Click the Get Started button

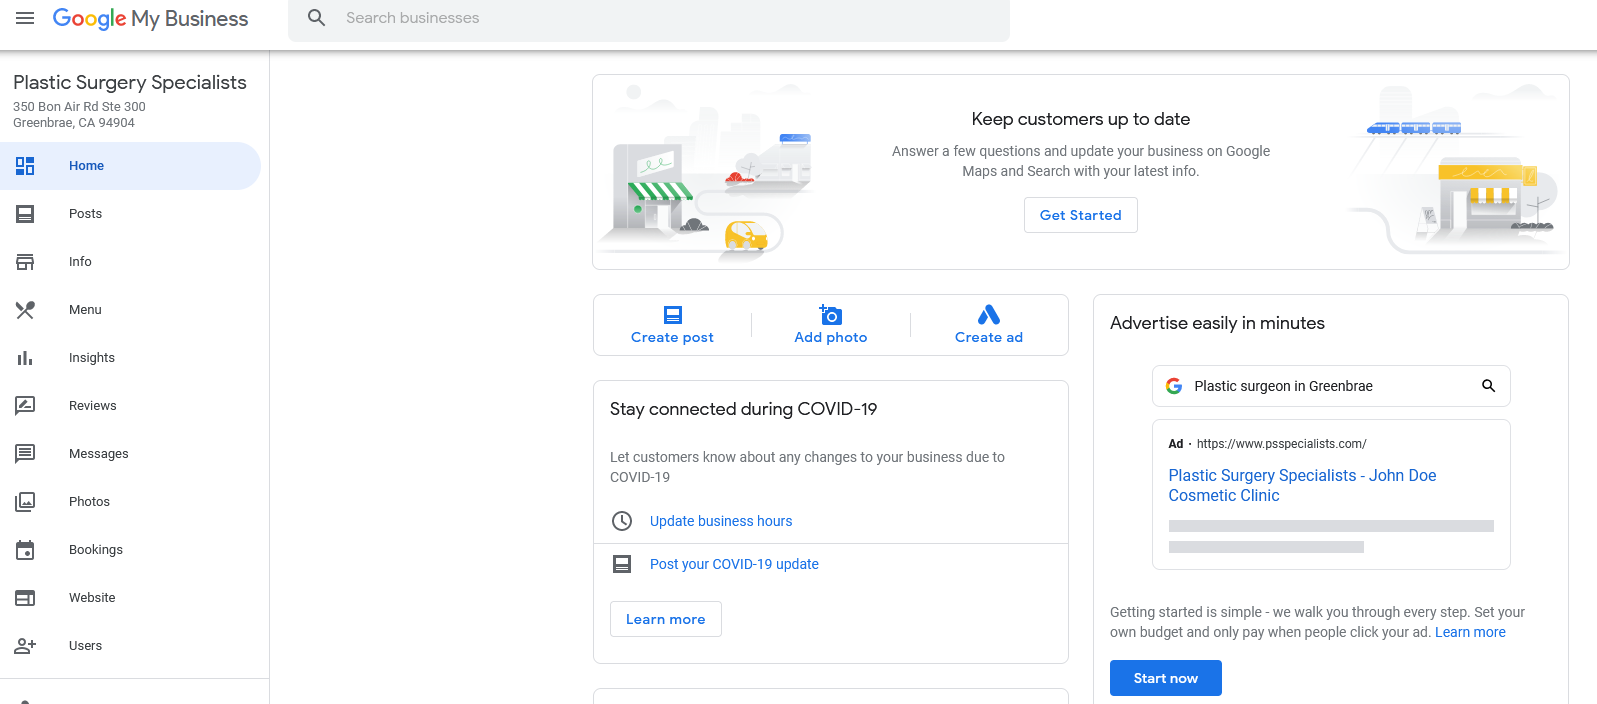pyautogui.click(x=1081, y=215)
